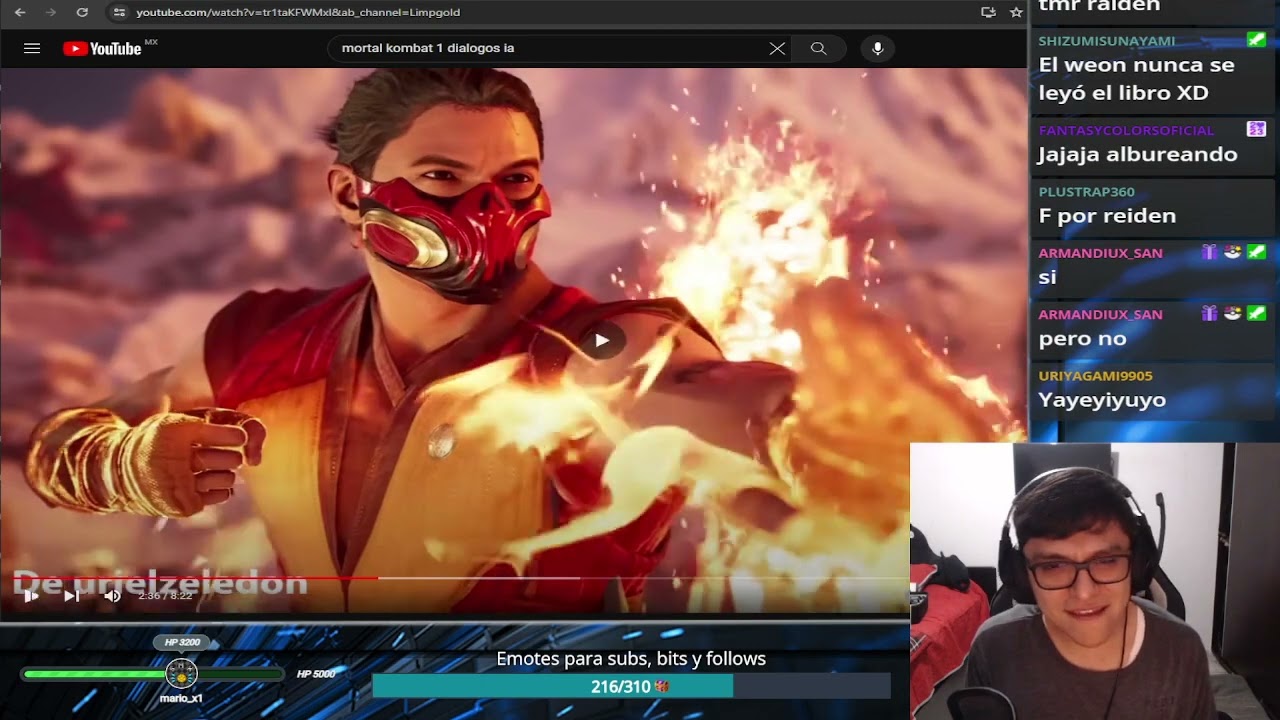Screen dimensions: 1280x720
Task: Skip to next video button
Action: pyautogui.click(x=71, y=596)
